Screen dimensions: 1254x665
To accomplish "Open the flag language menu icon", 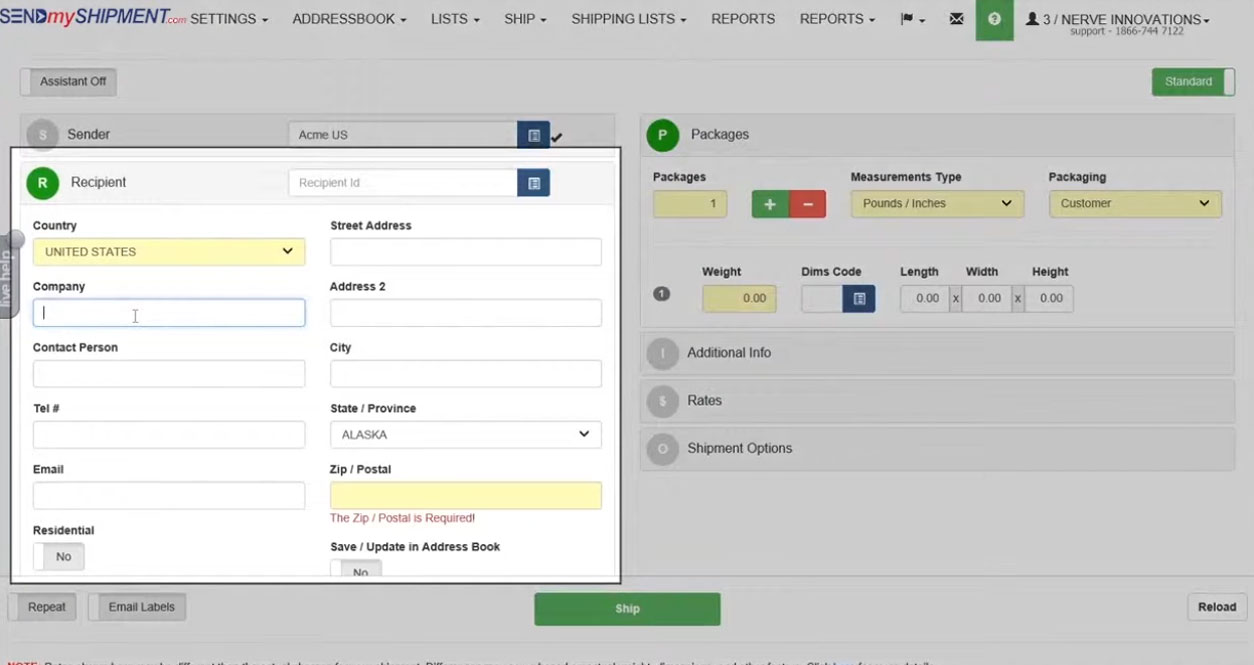I will [911, 19].
